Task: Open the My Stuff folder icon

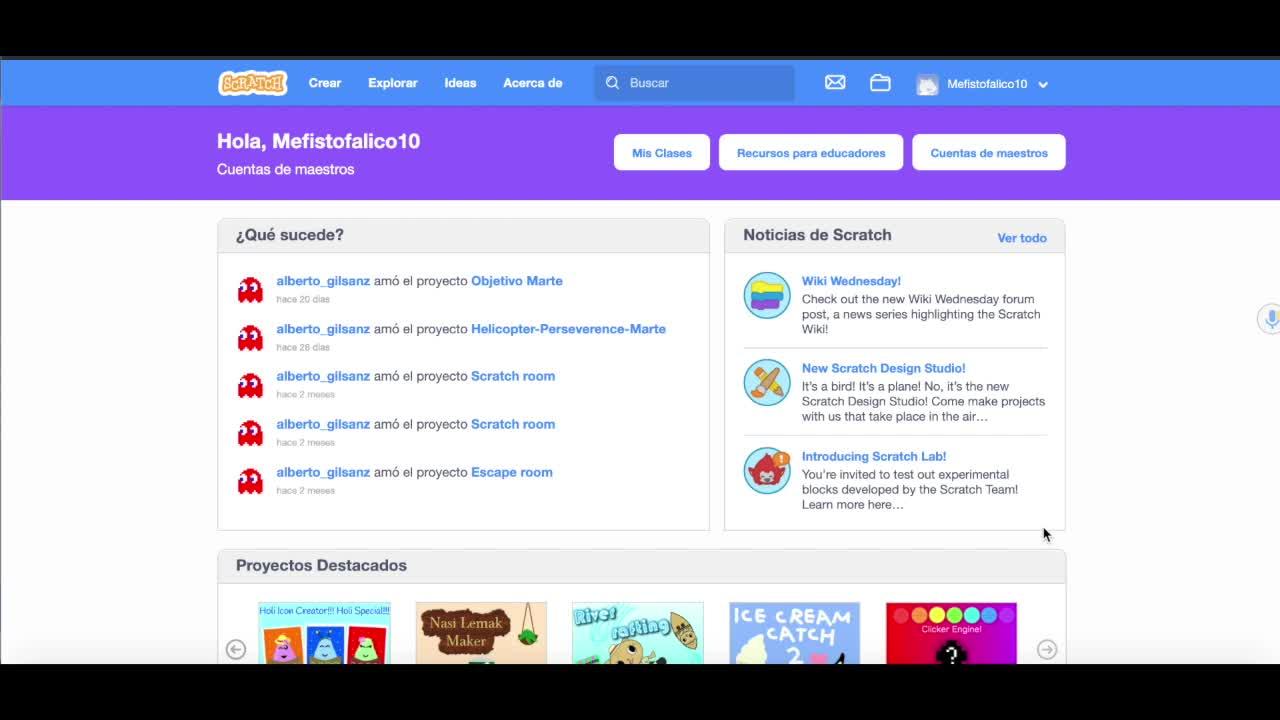Action: coord(880,83)
